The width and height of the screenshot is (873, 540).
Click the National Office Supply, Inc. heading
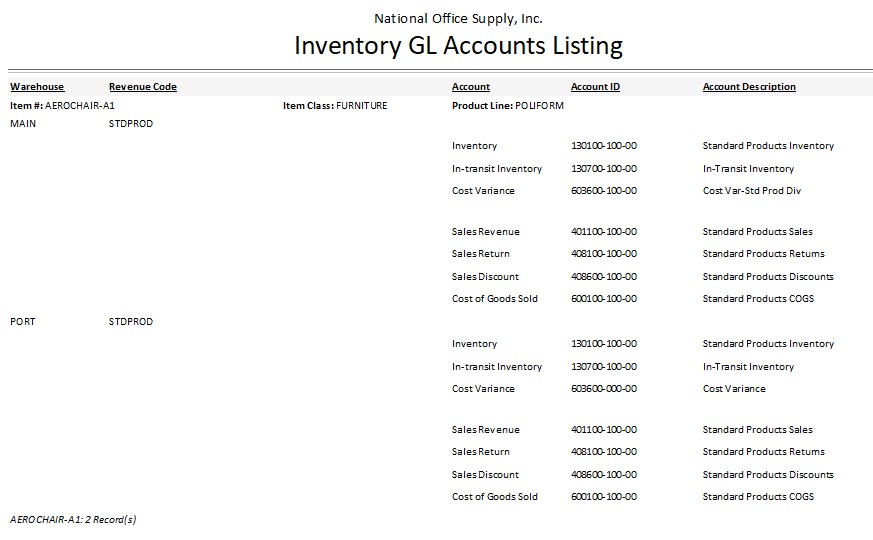[x=458, y=18]
